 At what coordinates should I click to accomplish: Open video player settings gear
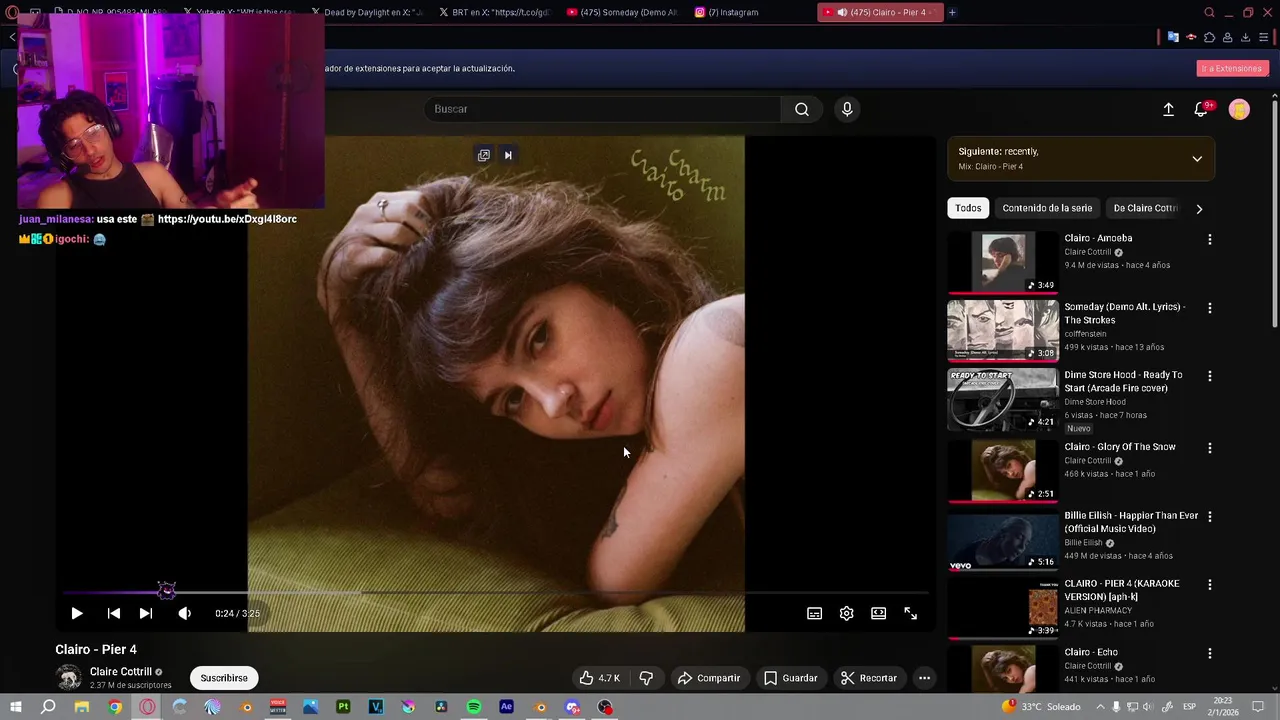coord(846,613)
